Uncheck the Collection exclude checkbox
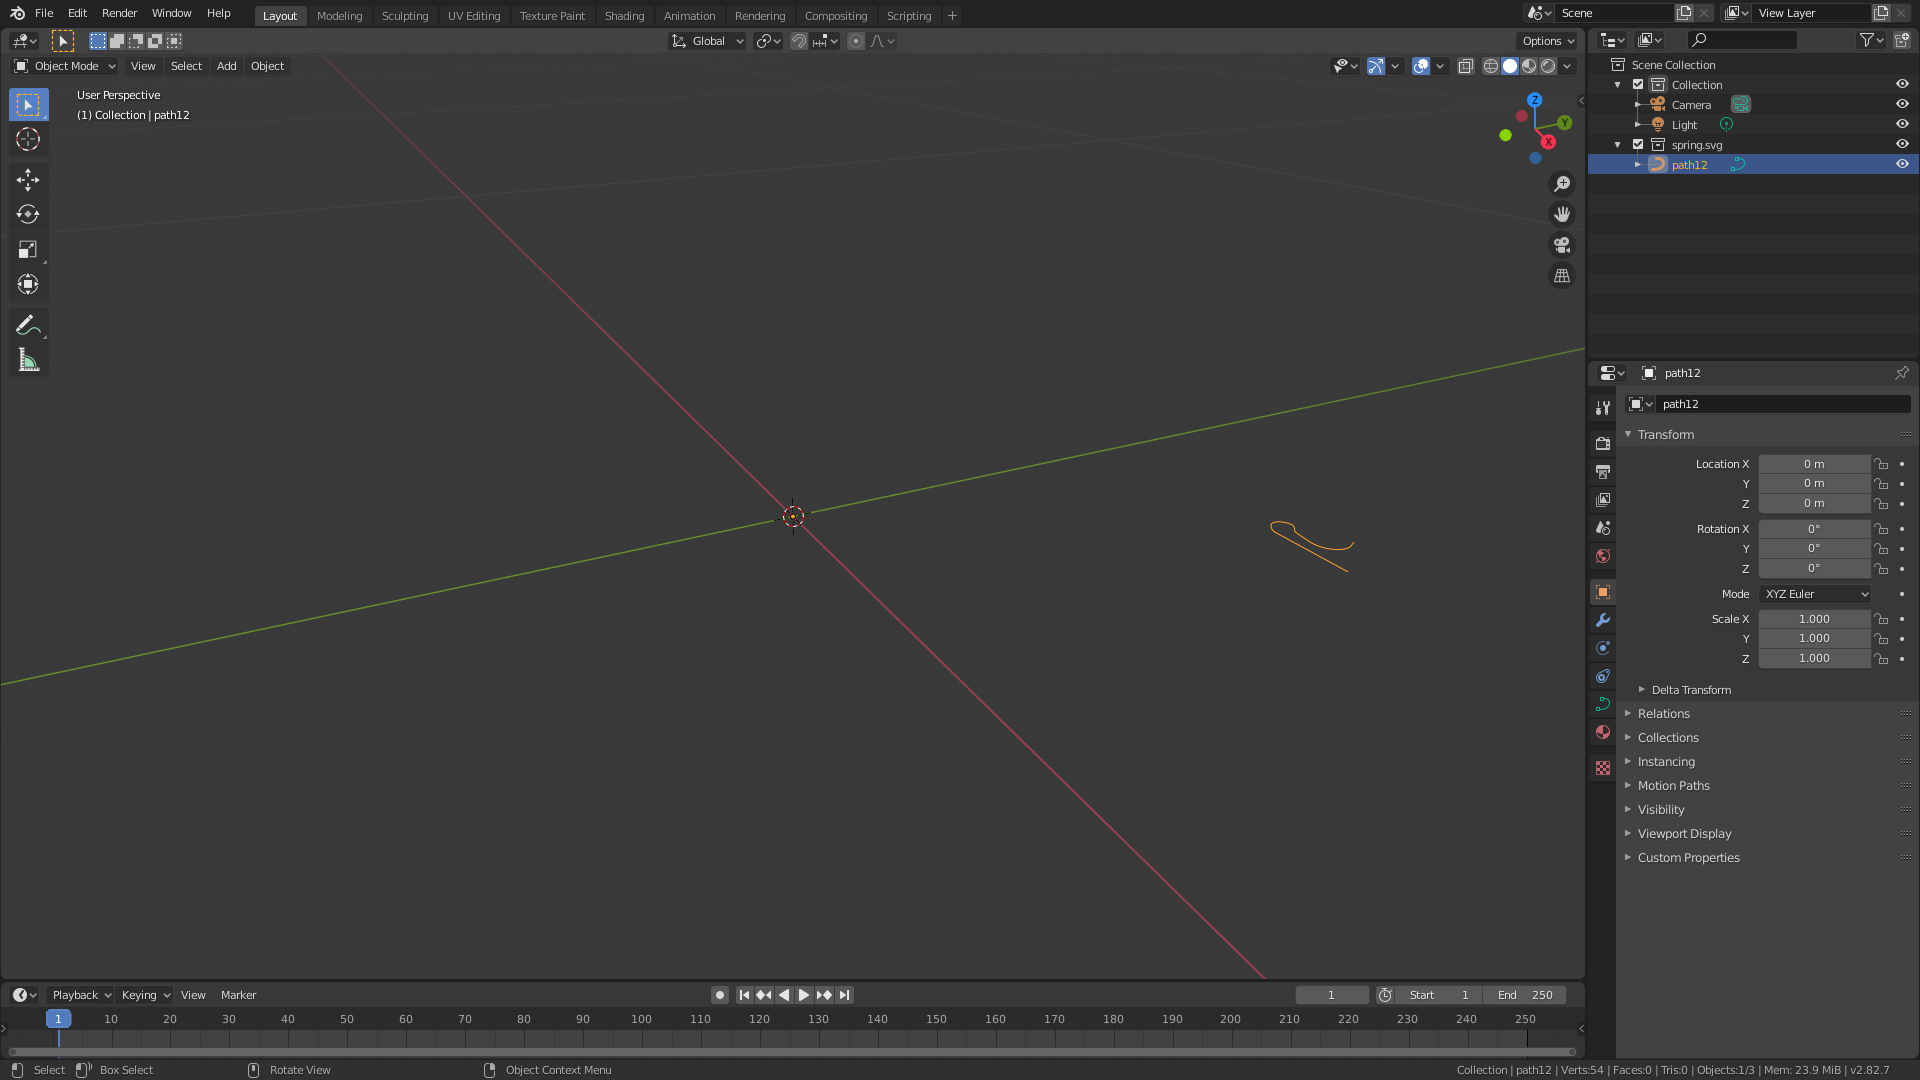This screenshot has height=1080, width=1920. point(1638,84)
